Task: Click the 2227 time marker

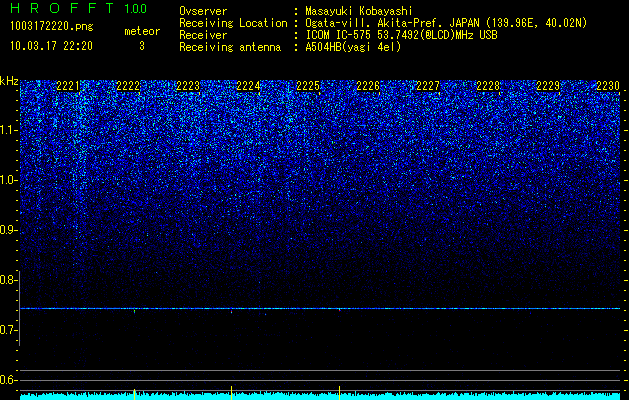Action: pos(428,86)
